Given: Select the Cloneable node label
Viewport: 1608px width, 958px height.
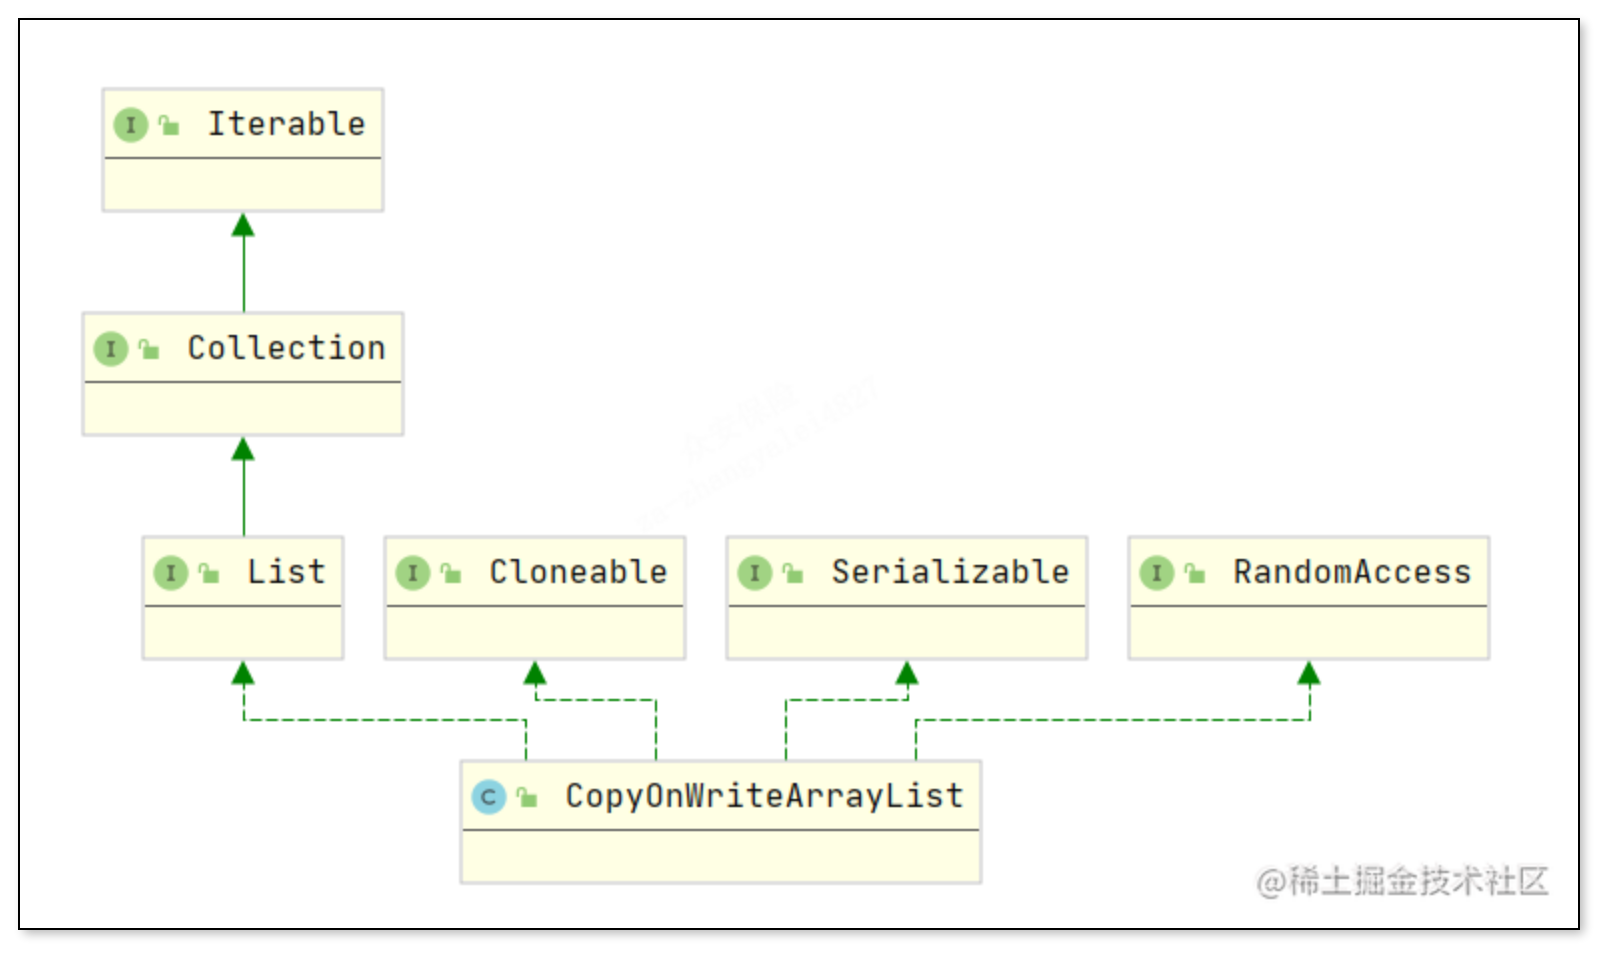Looking at the screenshot, I should point(578,572).
